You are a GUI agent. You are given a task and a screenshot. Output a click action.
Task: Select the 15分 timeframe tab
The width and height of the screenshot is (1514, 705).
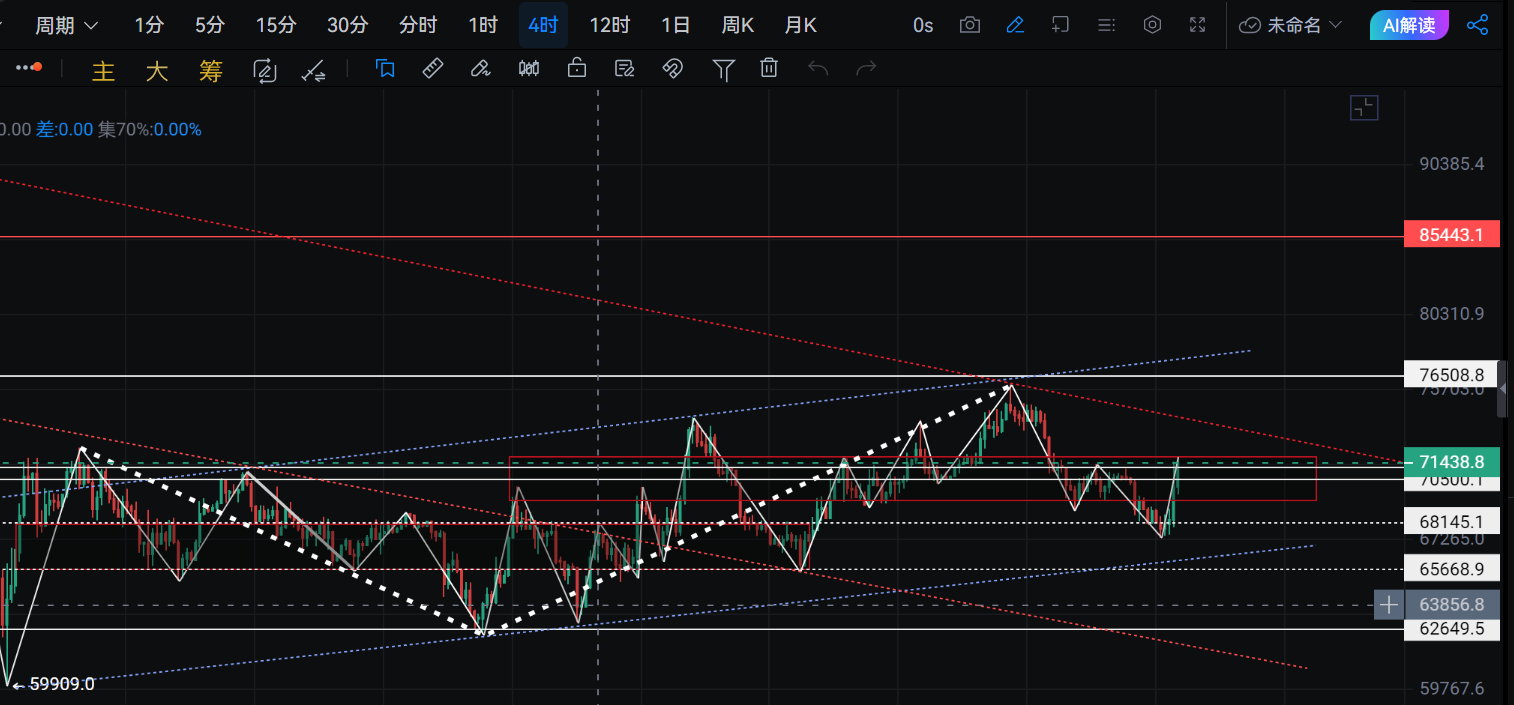(275, 25)
